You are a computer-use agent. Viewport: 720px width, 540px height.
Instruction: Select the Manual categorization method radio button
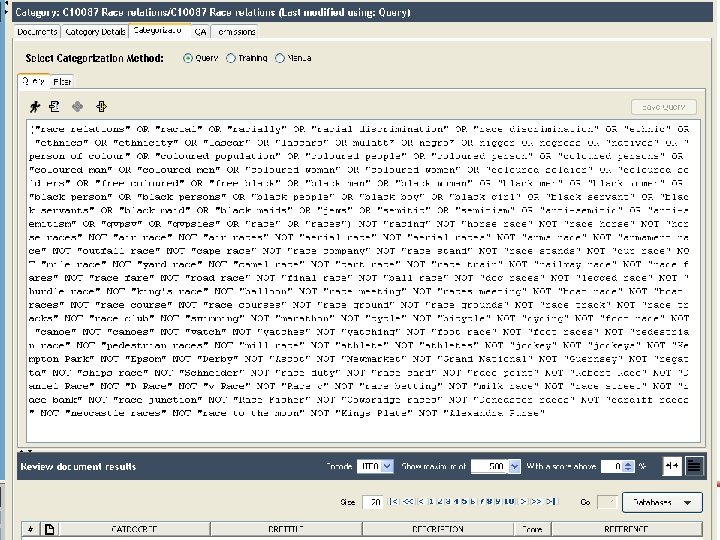[x=280, y=58]
